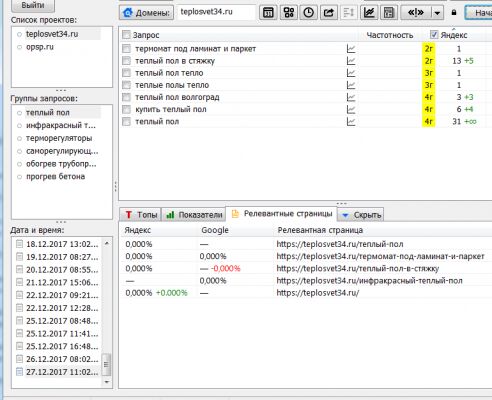Open chart icon for теплый пол тепло
The image size is (492, 400).
(351, 73)
